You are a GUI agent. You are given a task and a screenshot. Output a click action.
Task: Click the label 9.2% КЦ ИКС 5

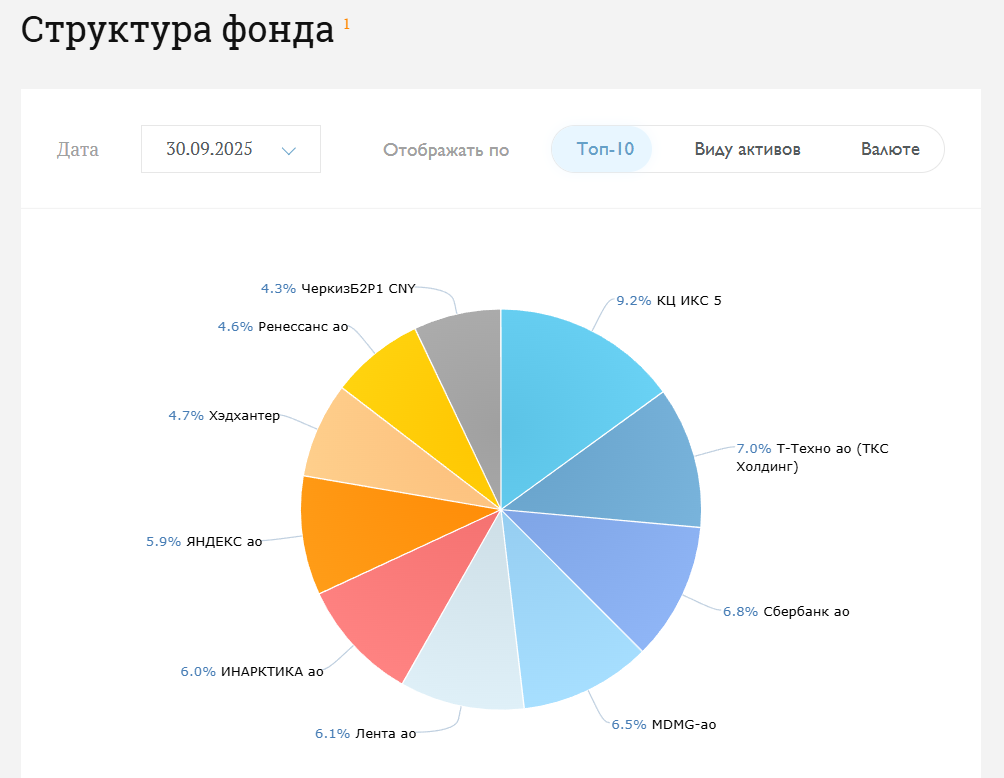pyautogui.click(x=668, y=300)
